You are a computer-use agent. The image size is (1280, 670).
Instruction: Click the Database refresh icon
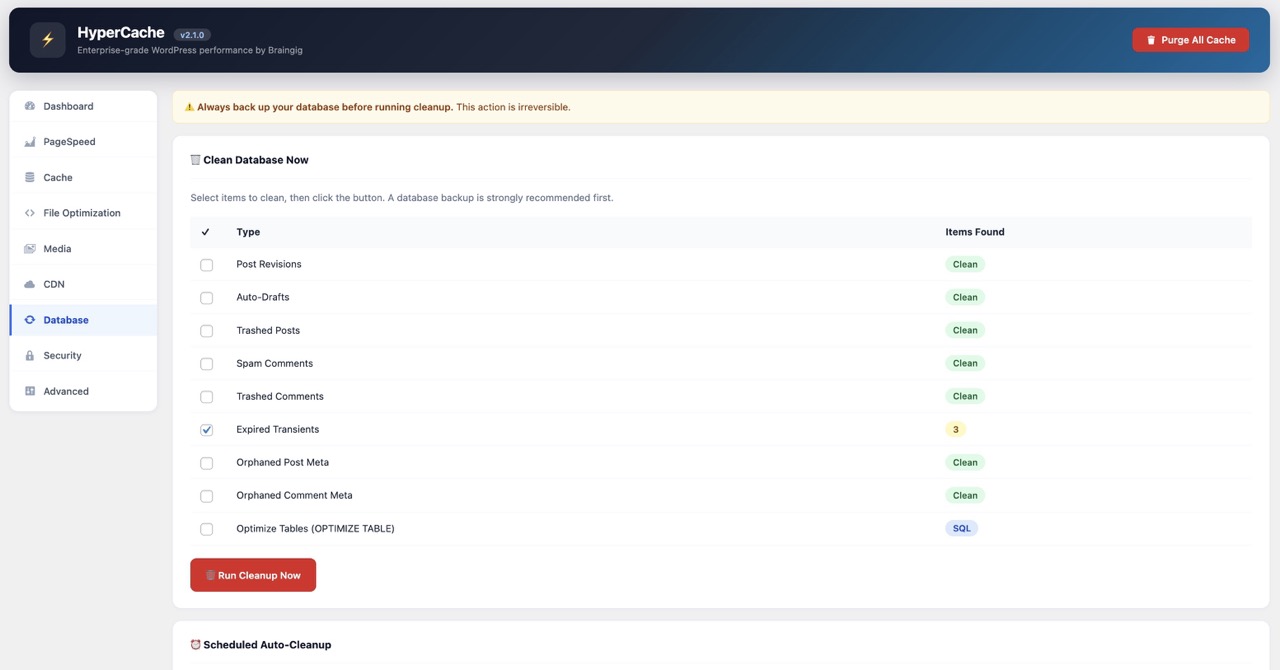point(30,320)
